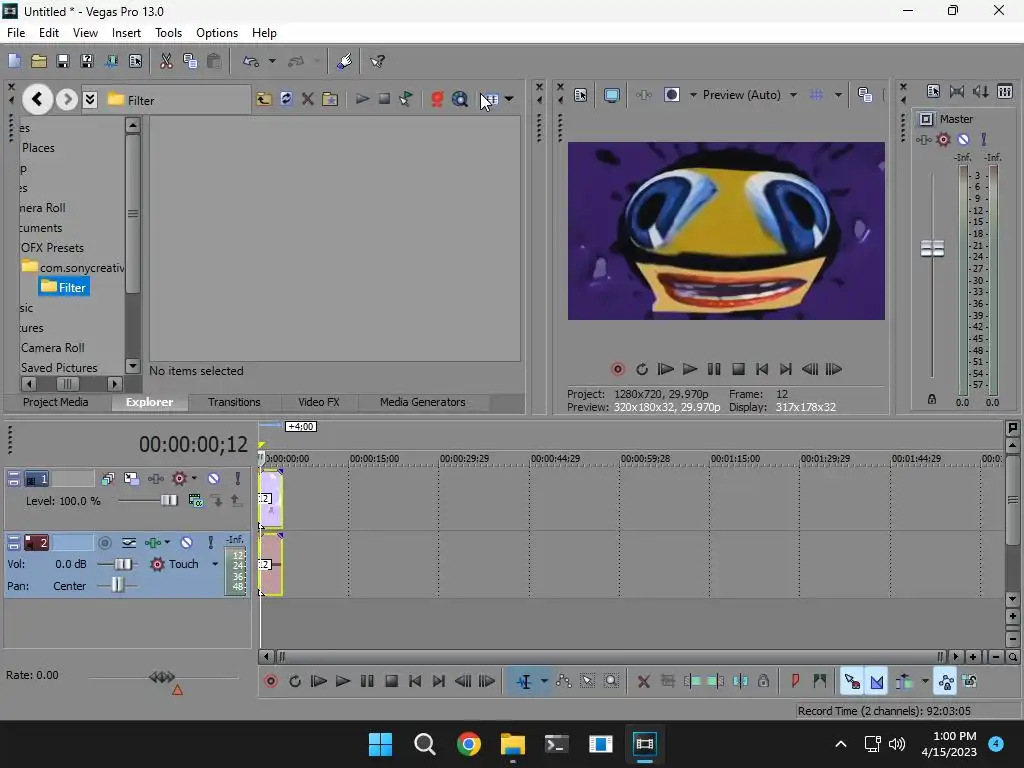Click the scroll-down arrow in folder tree
Image resolution: width=1024 pixels, height=768 pixels.
pyautogui.click(x=133, y=366)
